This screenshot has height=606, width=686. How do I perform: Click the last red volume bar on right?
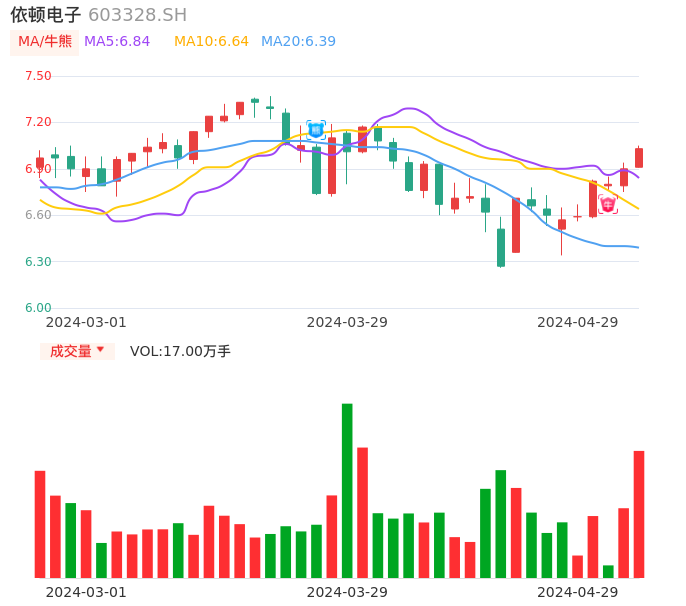click(x=638, y=514)
